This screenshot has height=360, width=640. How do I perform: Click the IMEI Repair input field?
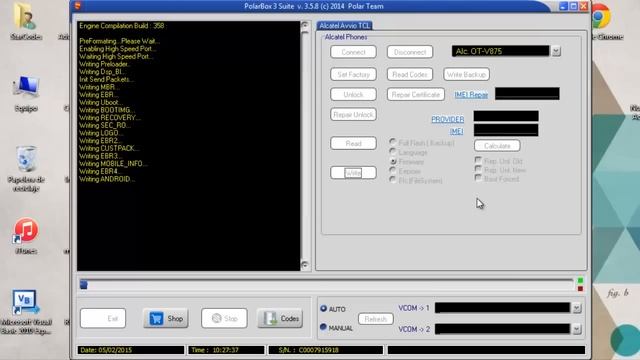[x=527, y=93]
